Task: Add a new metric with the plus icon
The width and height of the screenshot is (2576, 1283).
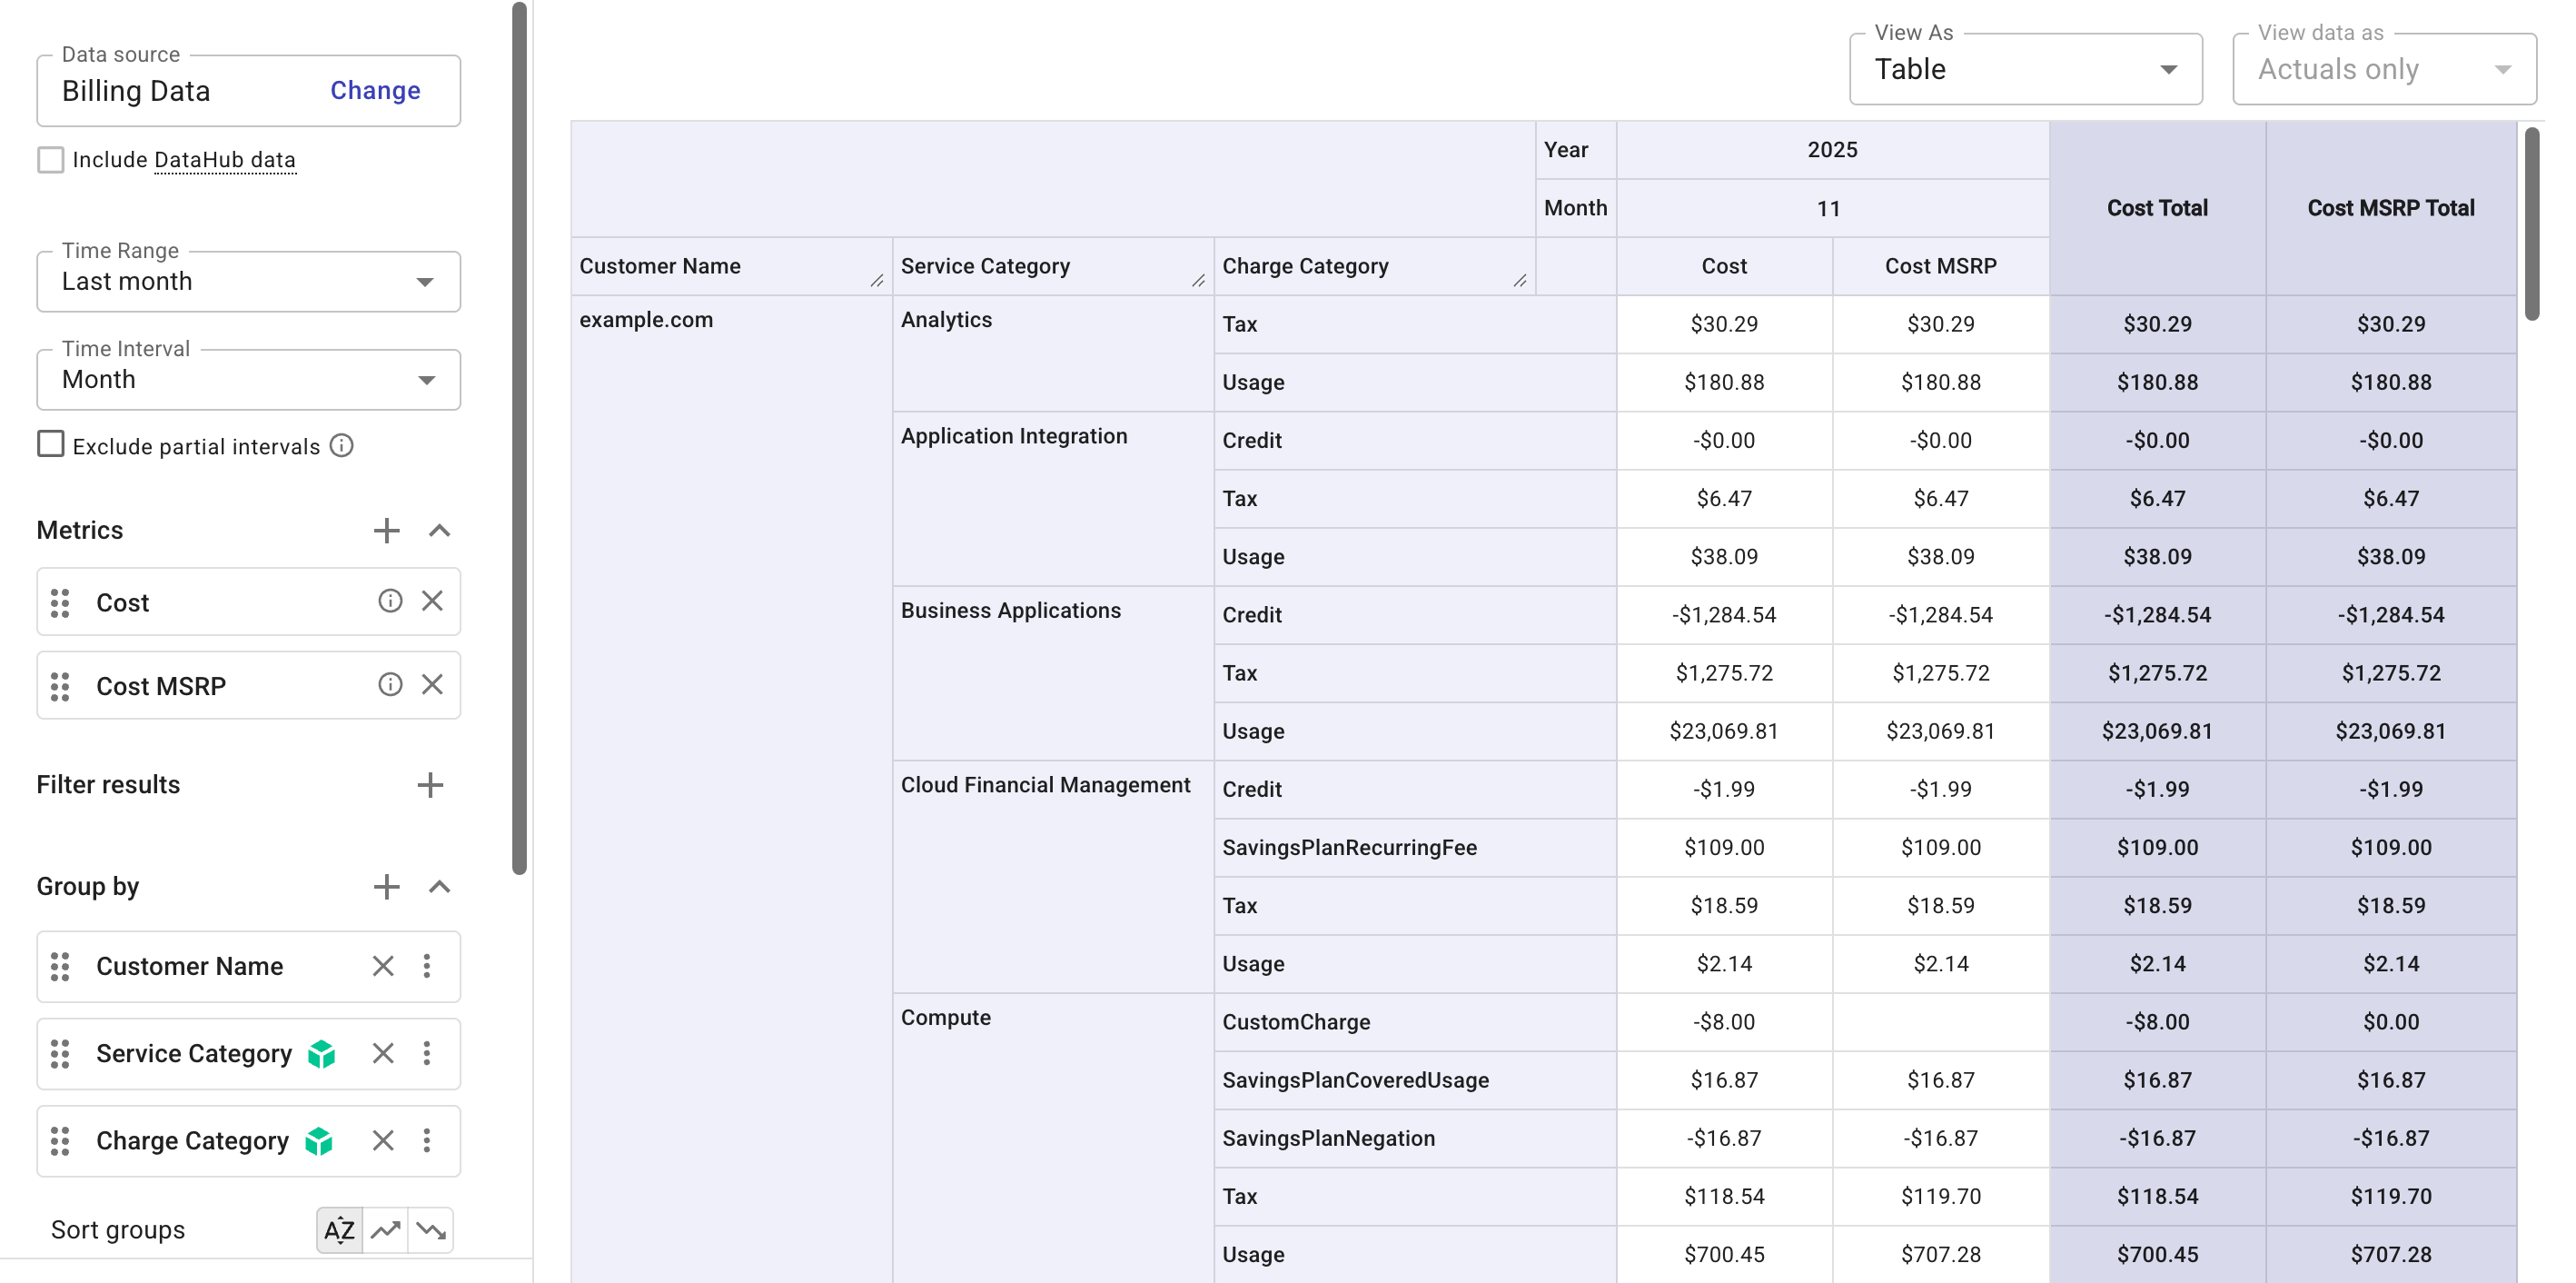Action: click(387, 530)
